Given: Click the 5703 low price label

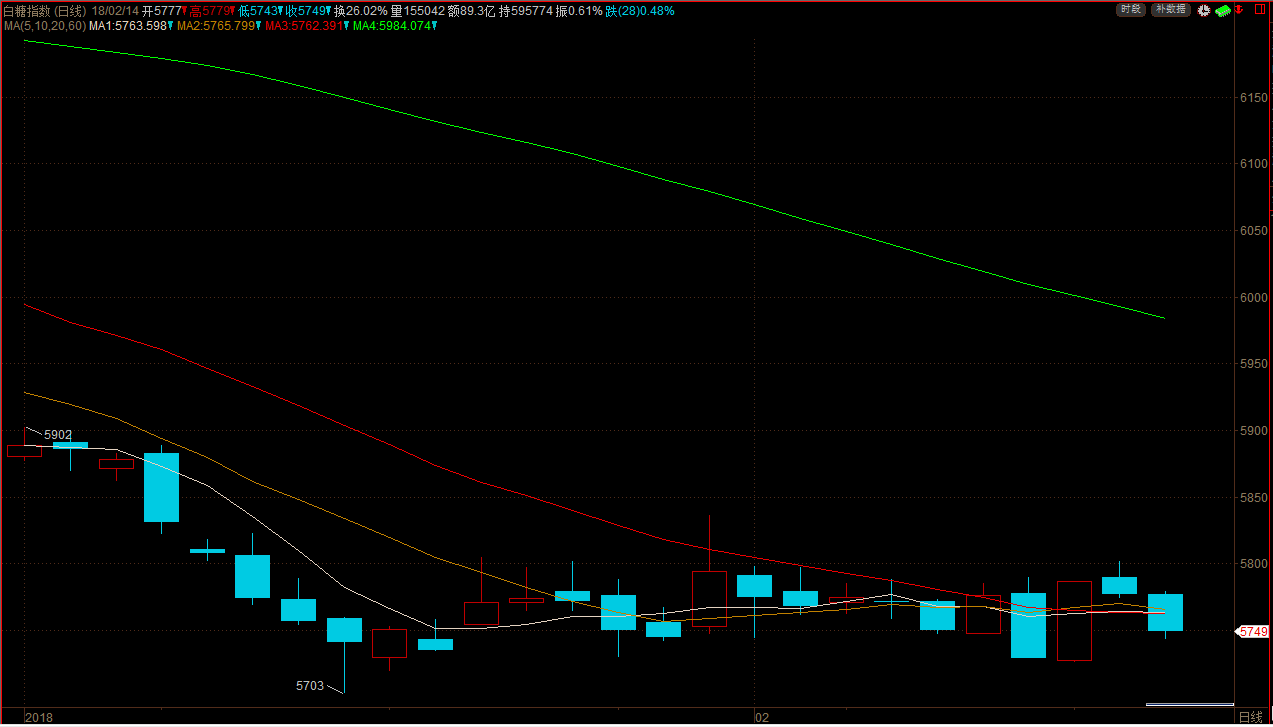Looking at the screenshot, I should click(310, 685).
